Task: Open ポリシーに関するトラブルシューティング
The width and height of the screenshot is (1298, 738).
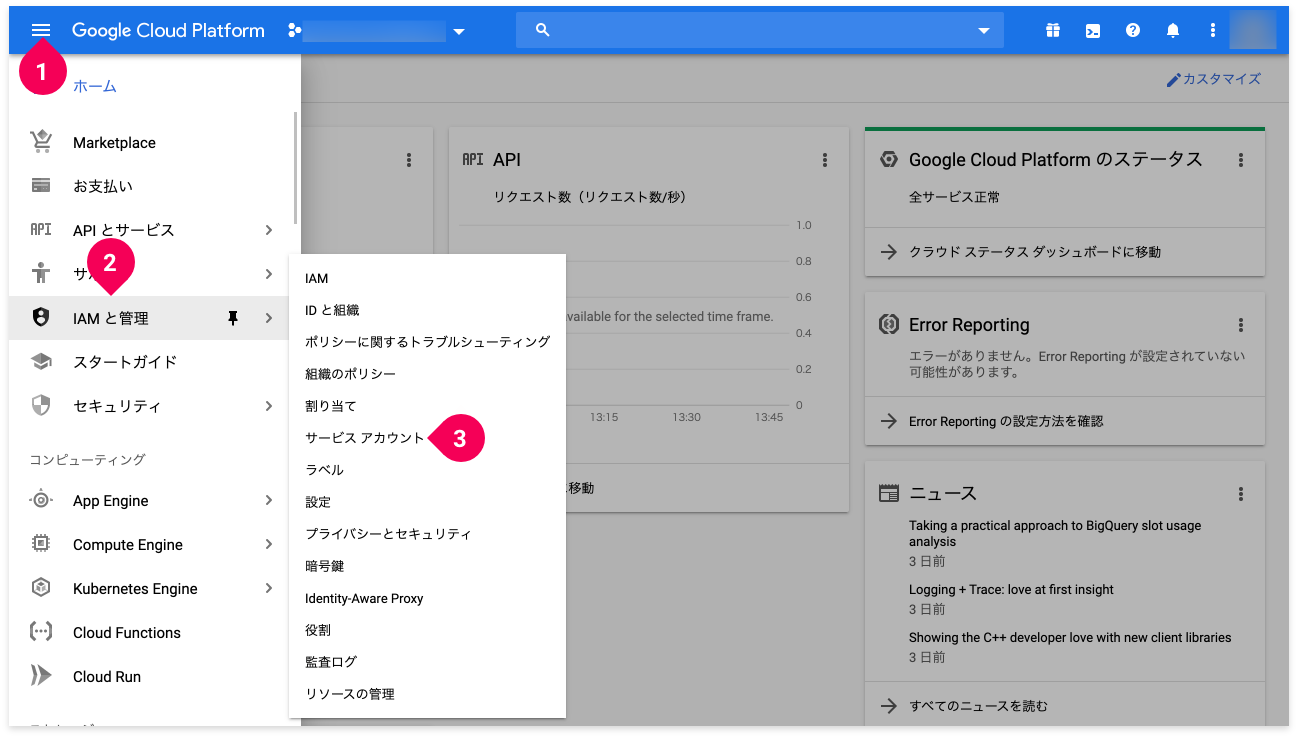Action: (x=427, y=342)
